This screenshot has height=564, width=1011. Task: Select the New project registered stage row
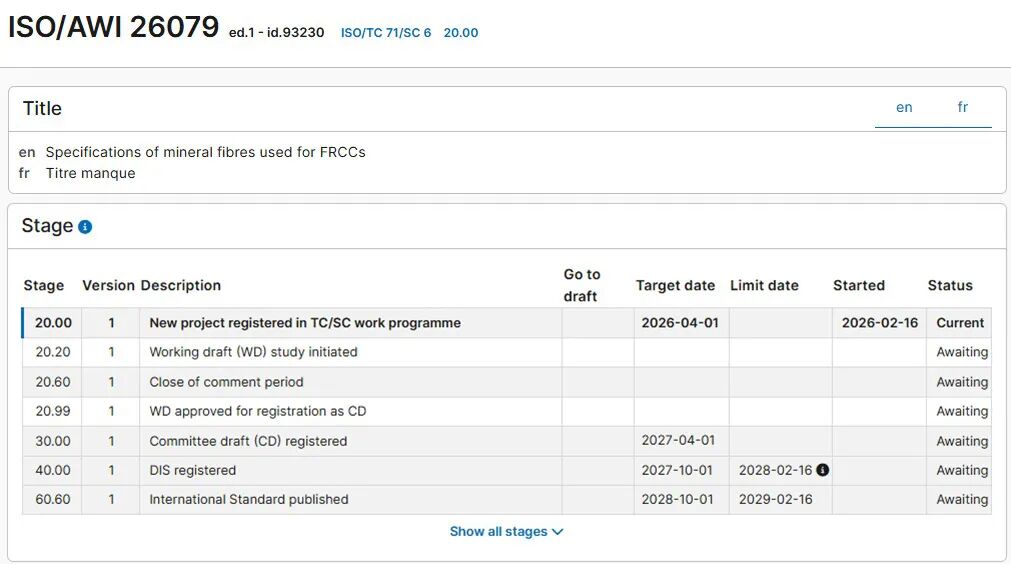coord(304,323)
